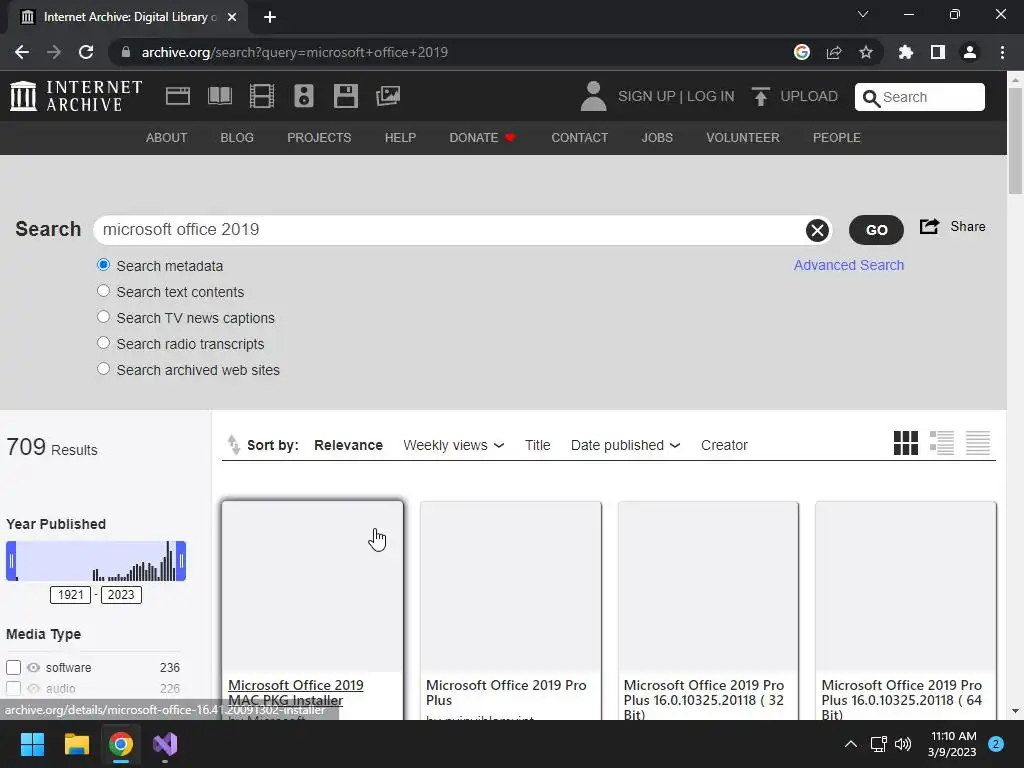Viewport: 1024px width, 768px height.
Task: Open the Chrome side panel icon
Action: click(938, 52)
